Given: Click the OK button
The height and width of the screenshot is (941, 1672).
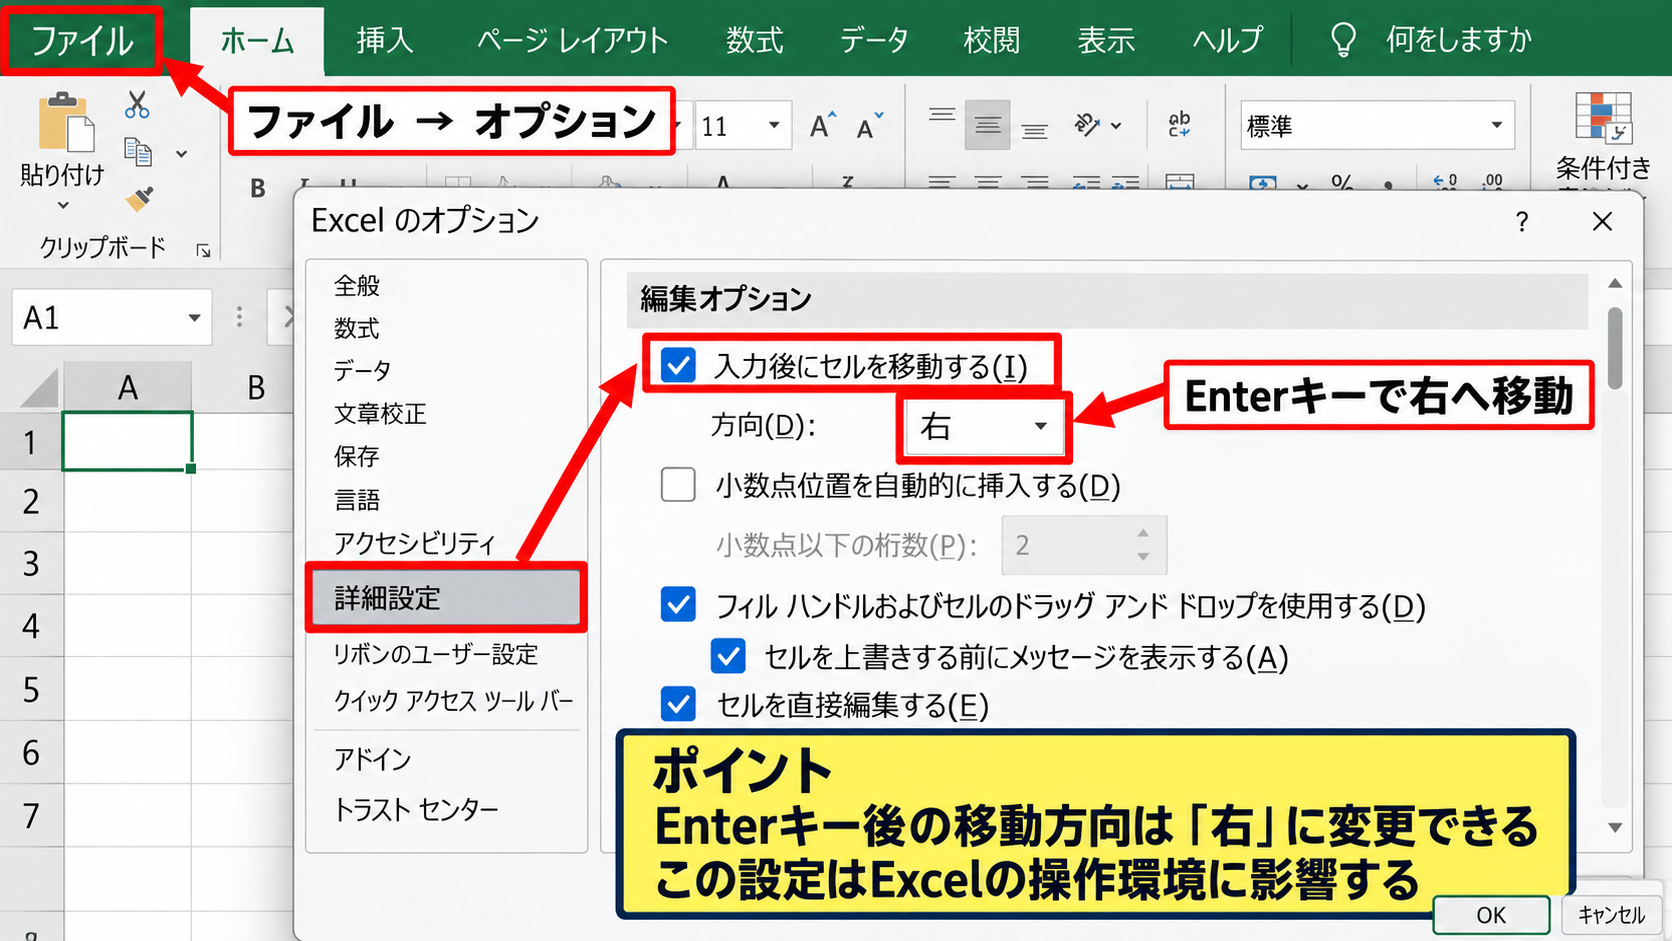Looking at the screenshot, I should 1491,915.
